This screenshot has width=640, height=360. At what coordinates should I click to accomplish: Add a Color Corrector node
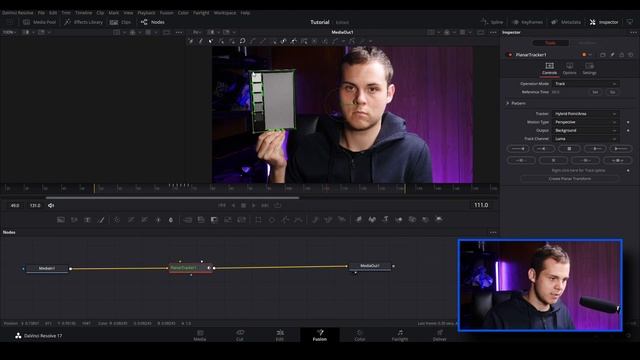[117, 220]
